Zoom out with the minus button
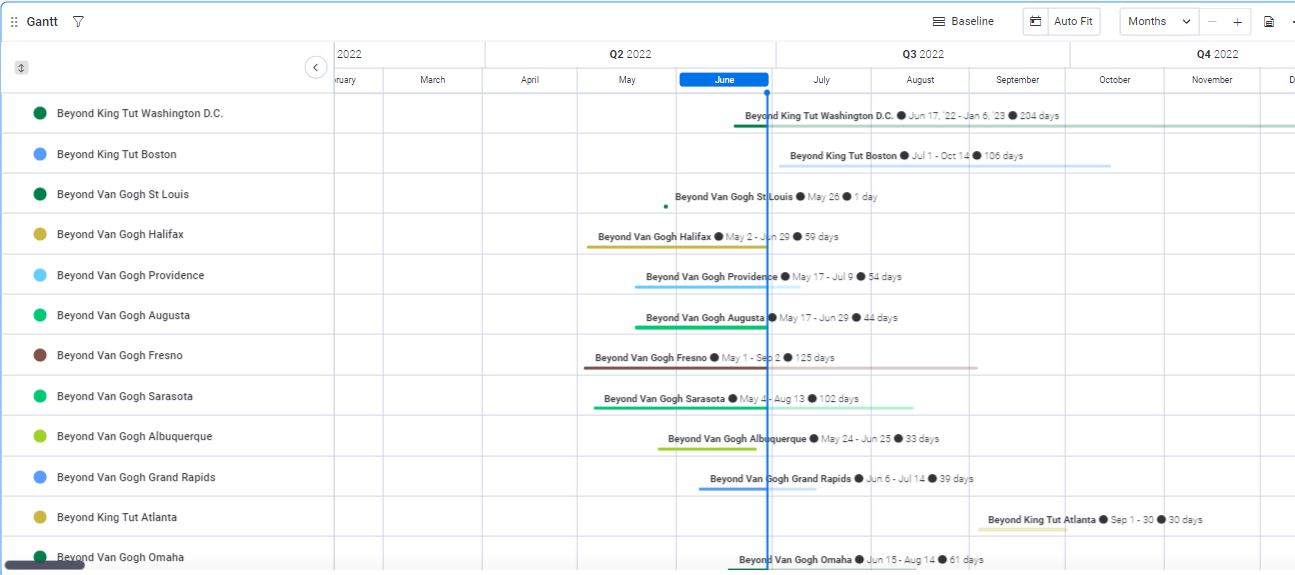The height and width of the screenshot is (575, 1295). [1212, 21]
